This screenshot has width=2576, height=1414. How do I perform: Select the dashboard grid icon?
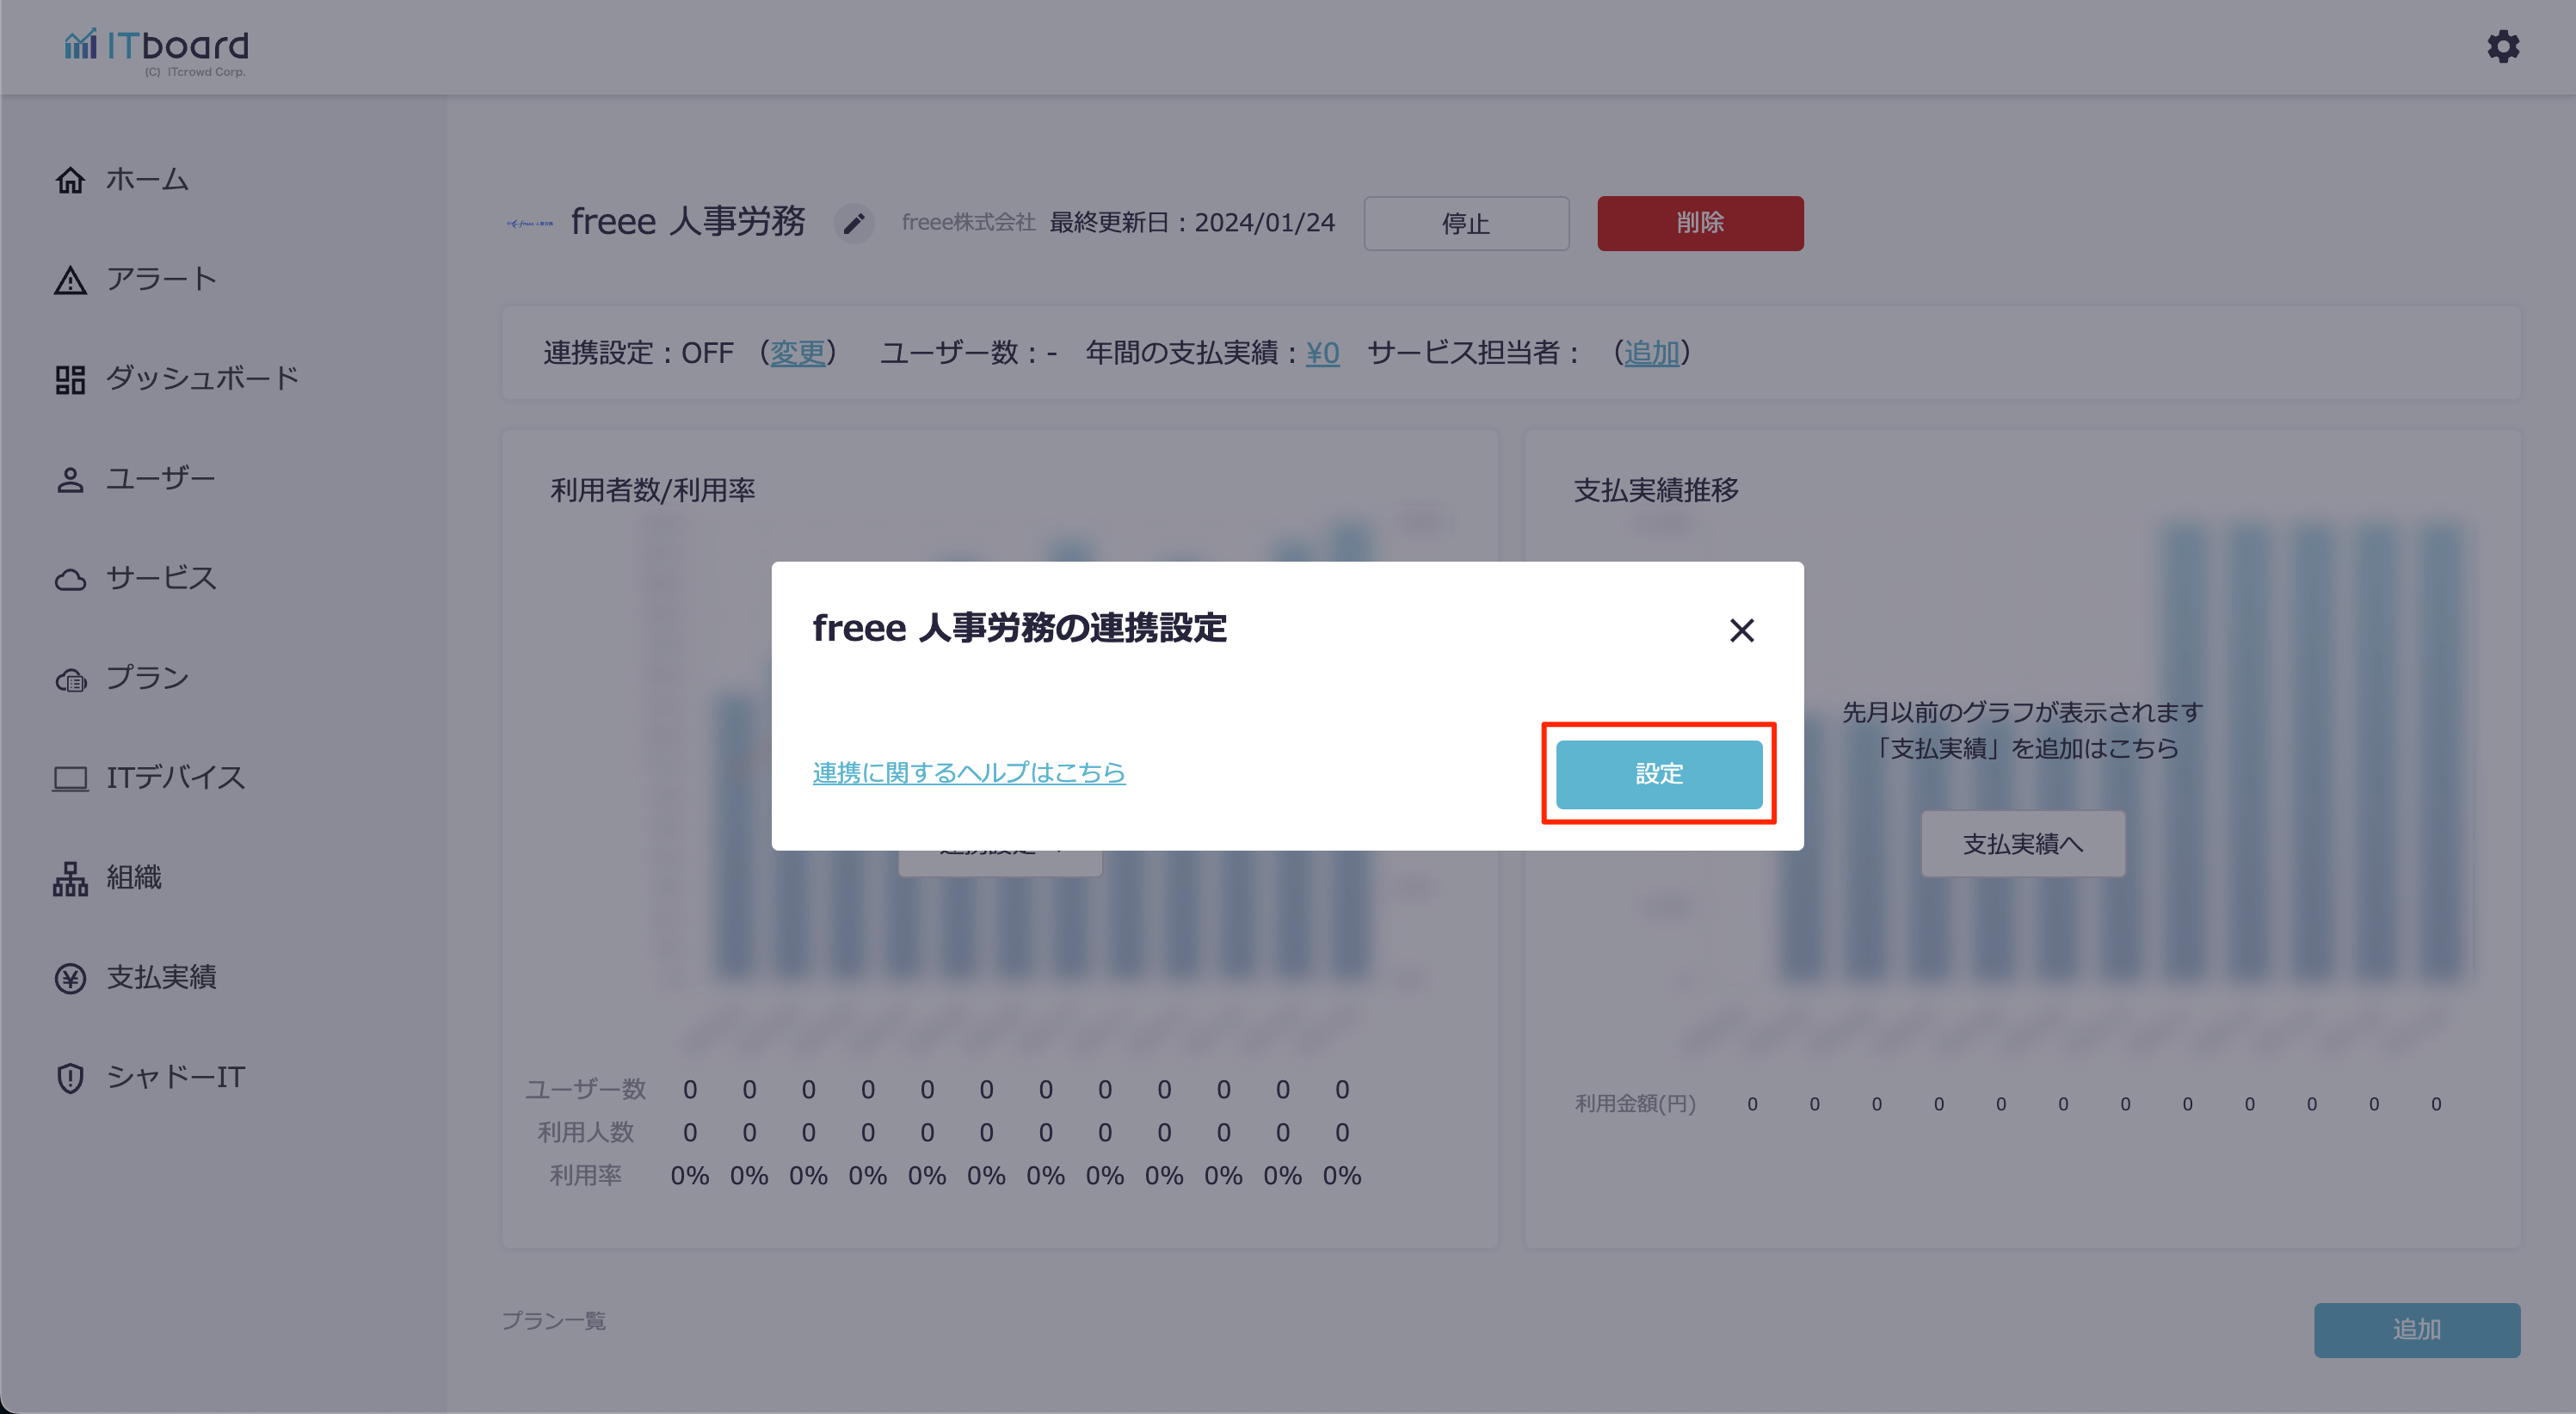70,379
